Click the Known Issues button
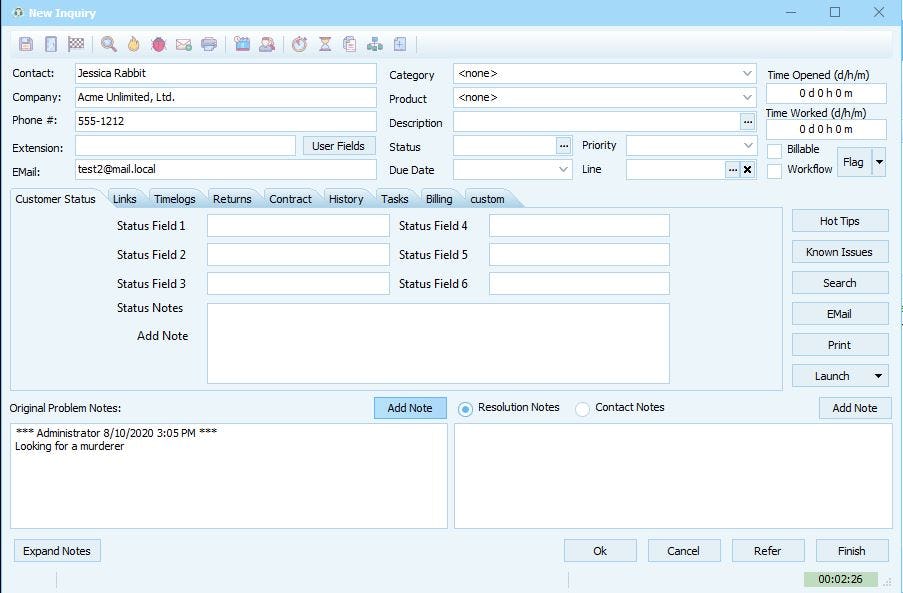This screenshot has width=903, height=593. [839, 251]
